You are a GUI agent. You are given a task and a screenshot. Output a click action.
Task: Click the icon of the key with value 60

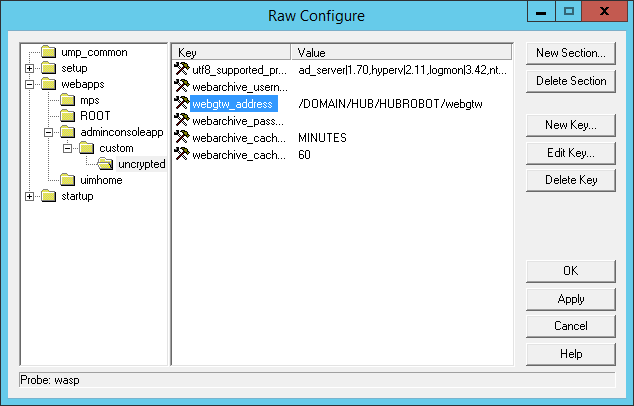coord(181,155)
